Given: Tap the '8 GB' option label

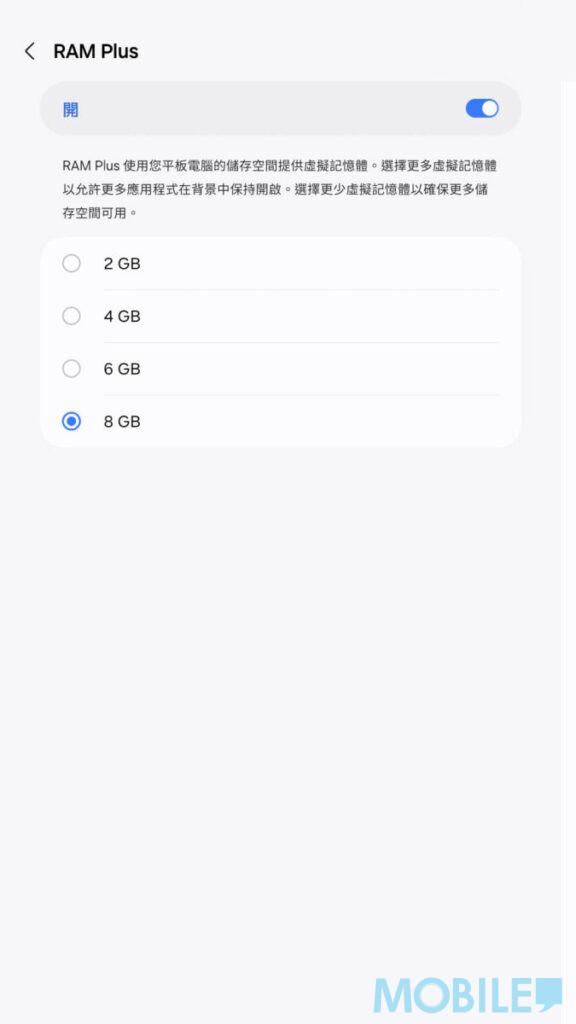Looking at the screenshot, I should (122, 422).
